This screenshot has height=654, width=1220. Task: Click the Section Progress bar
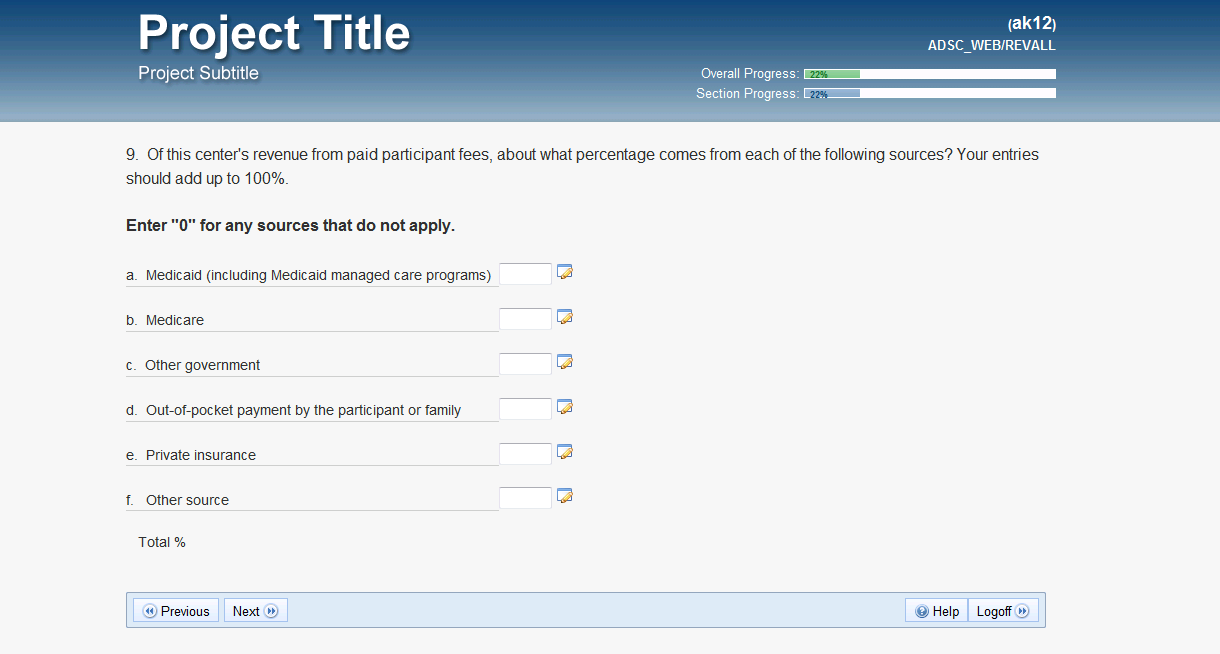coord(930,94)
